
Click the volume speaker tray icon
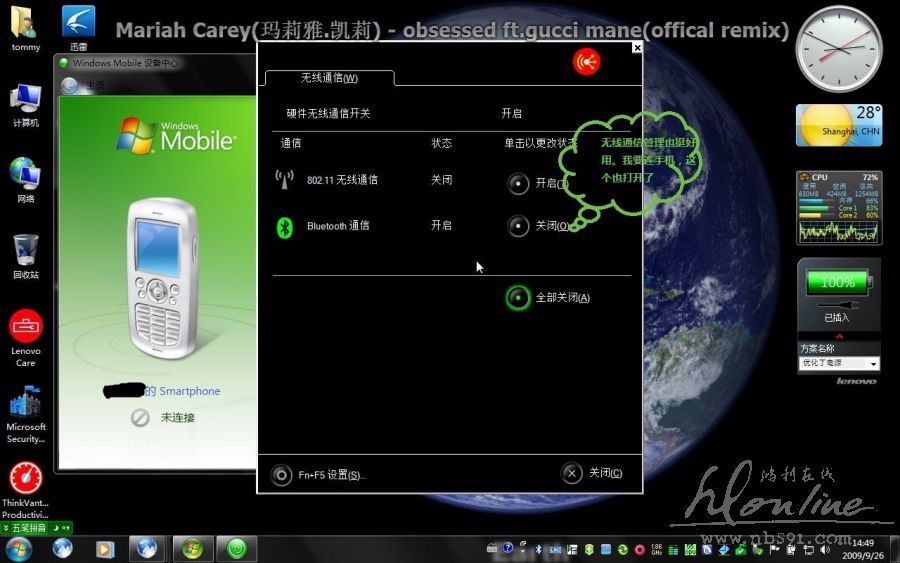(825, 550)
